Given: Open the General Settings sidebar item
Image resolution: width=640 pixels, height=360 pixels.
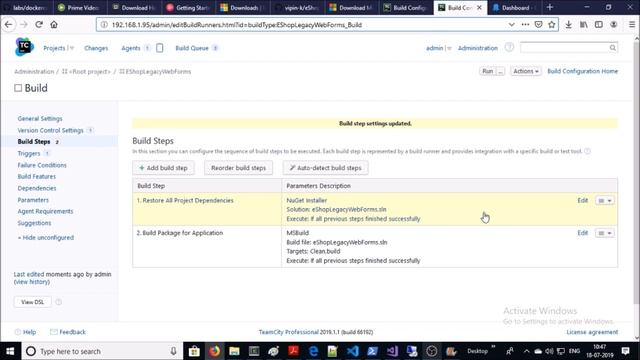Looking at the screenshot, I should (x=40, y=118).
